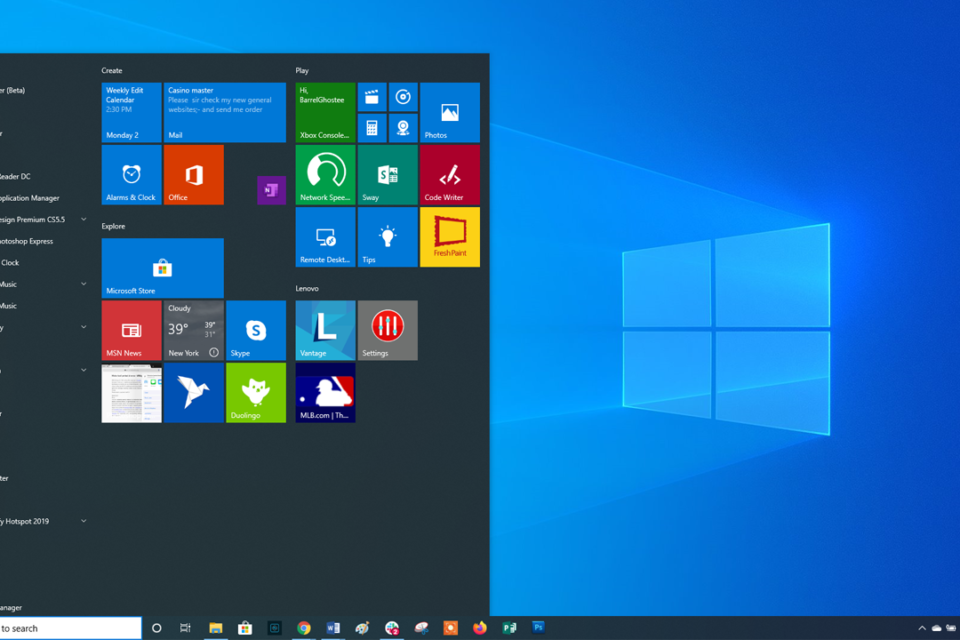
Task: Open the Photos app tile
Action: tap(449, 112)
